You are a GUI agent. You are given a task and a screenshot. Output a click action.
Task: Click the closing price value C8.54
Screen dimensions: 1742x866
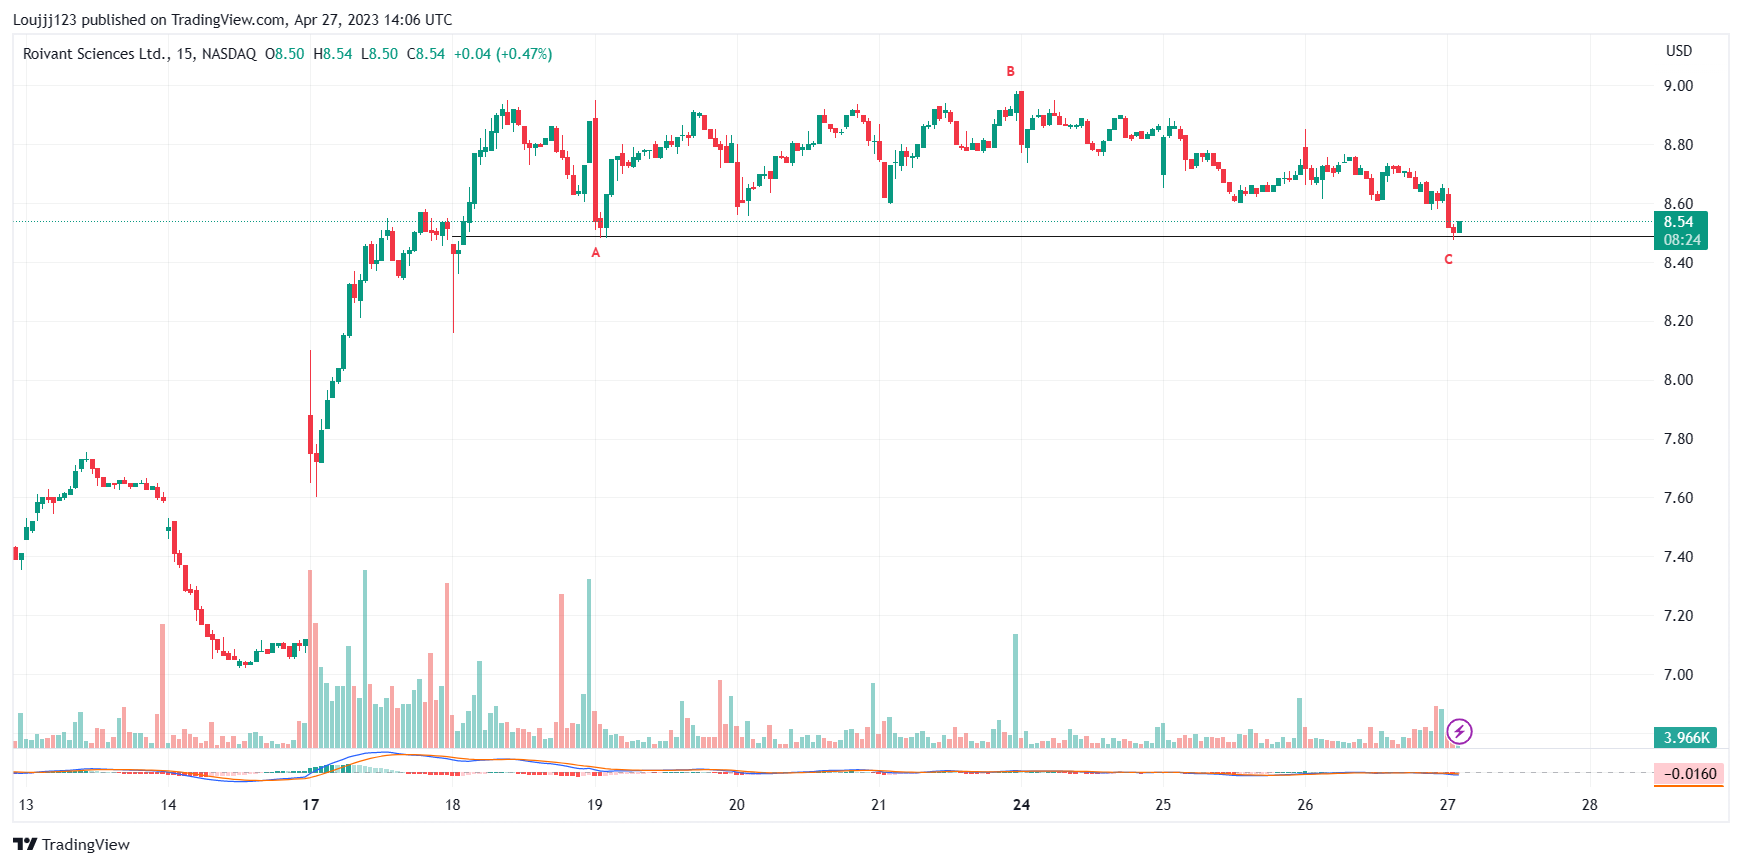point(426,54)
